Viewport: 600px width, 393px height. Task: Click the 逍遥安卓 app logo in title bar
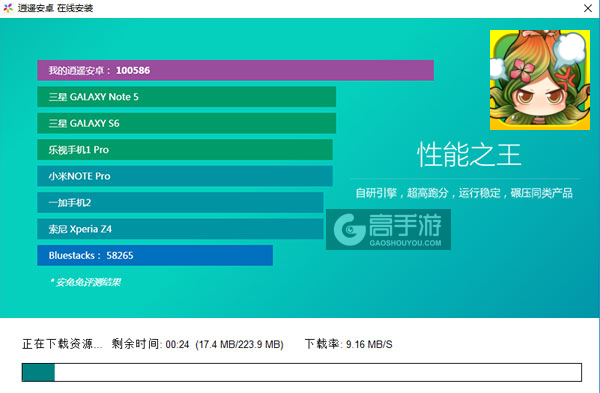[x=8, y=8]
